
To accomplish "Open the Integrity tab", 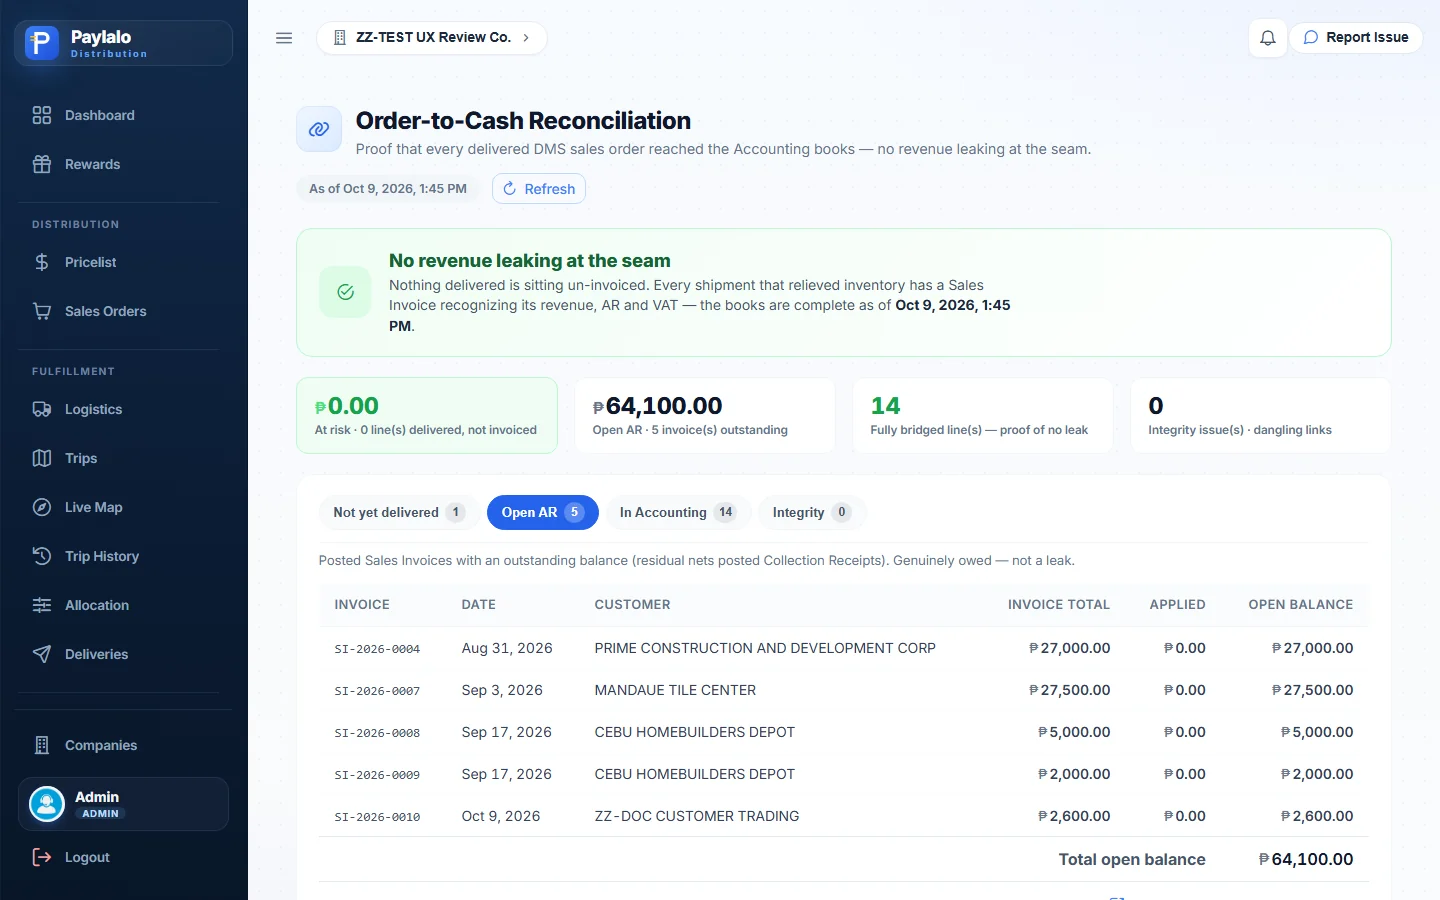I will tap(811, 512).
